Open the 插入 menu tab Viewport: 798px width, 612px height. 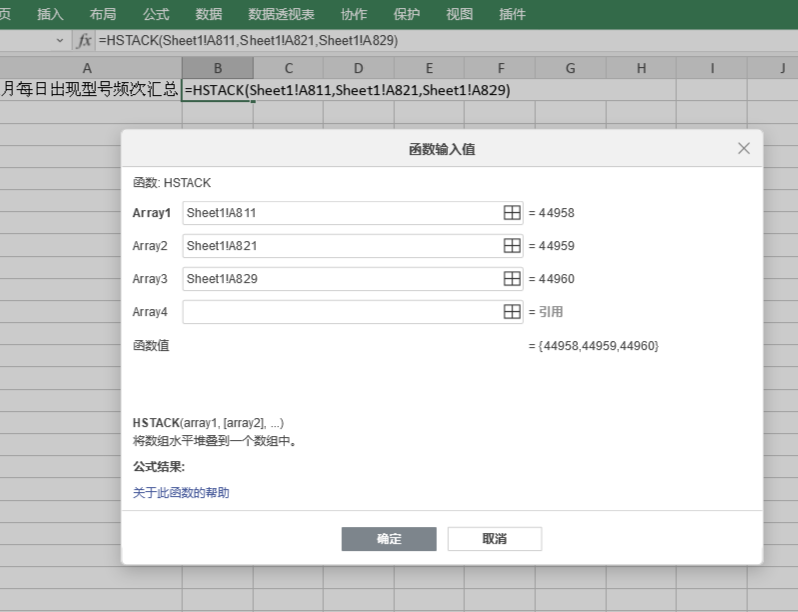click(50, 14)
